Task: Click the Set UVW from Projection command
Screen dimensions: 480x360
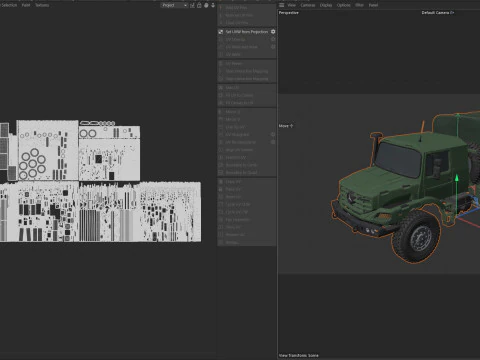Action: [247, 32]
